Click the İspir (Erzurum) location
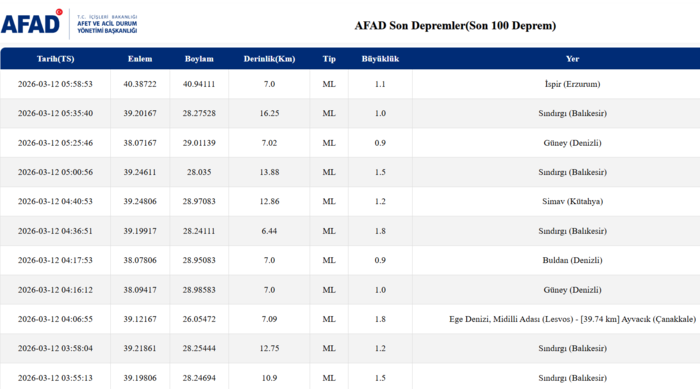Screen dimensions: 700x389 (x=572, y=84)
